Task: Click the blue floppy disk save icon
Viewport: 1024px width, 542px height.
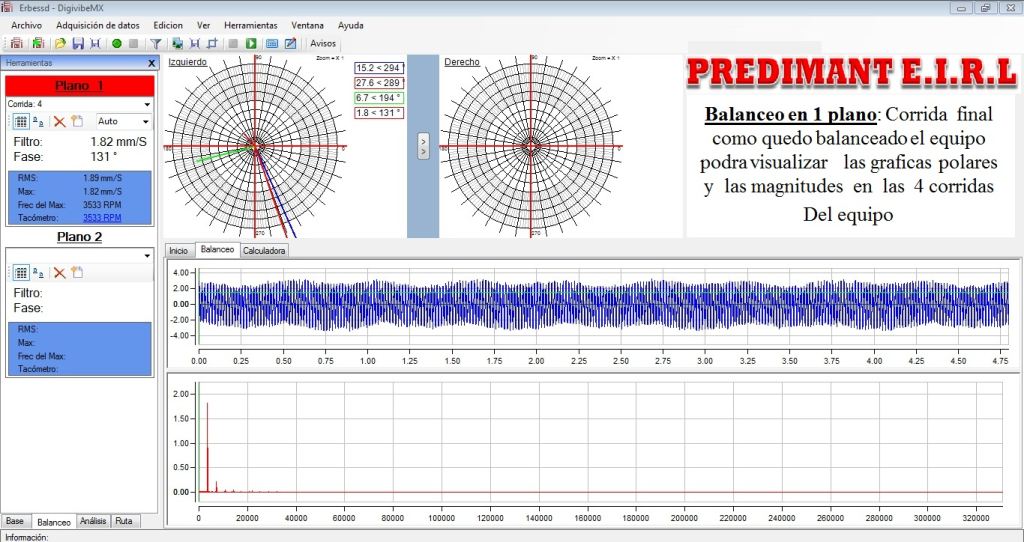Action: 77,44
